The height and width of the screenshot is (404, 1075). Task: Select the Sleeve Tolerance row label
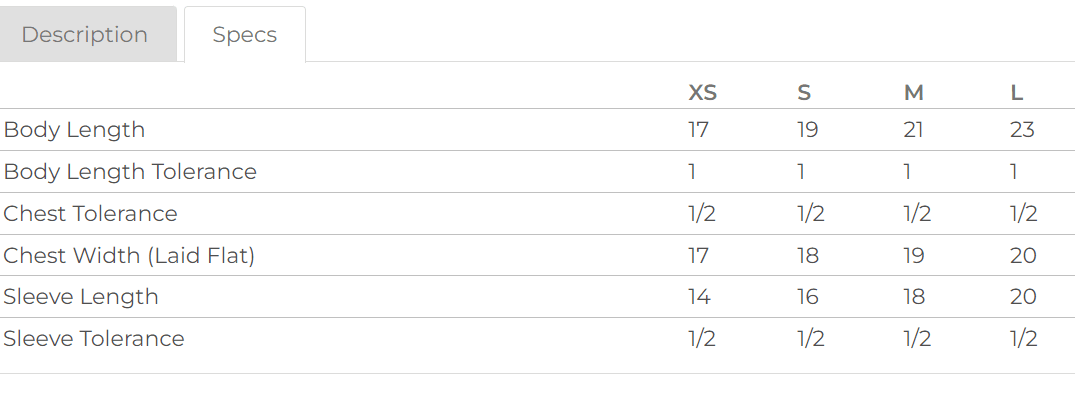(94, 339)
